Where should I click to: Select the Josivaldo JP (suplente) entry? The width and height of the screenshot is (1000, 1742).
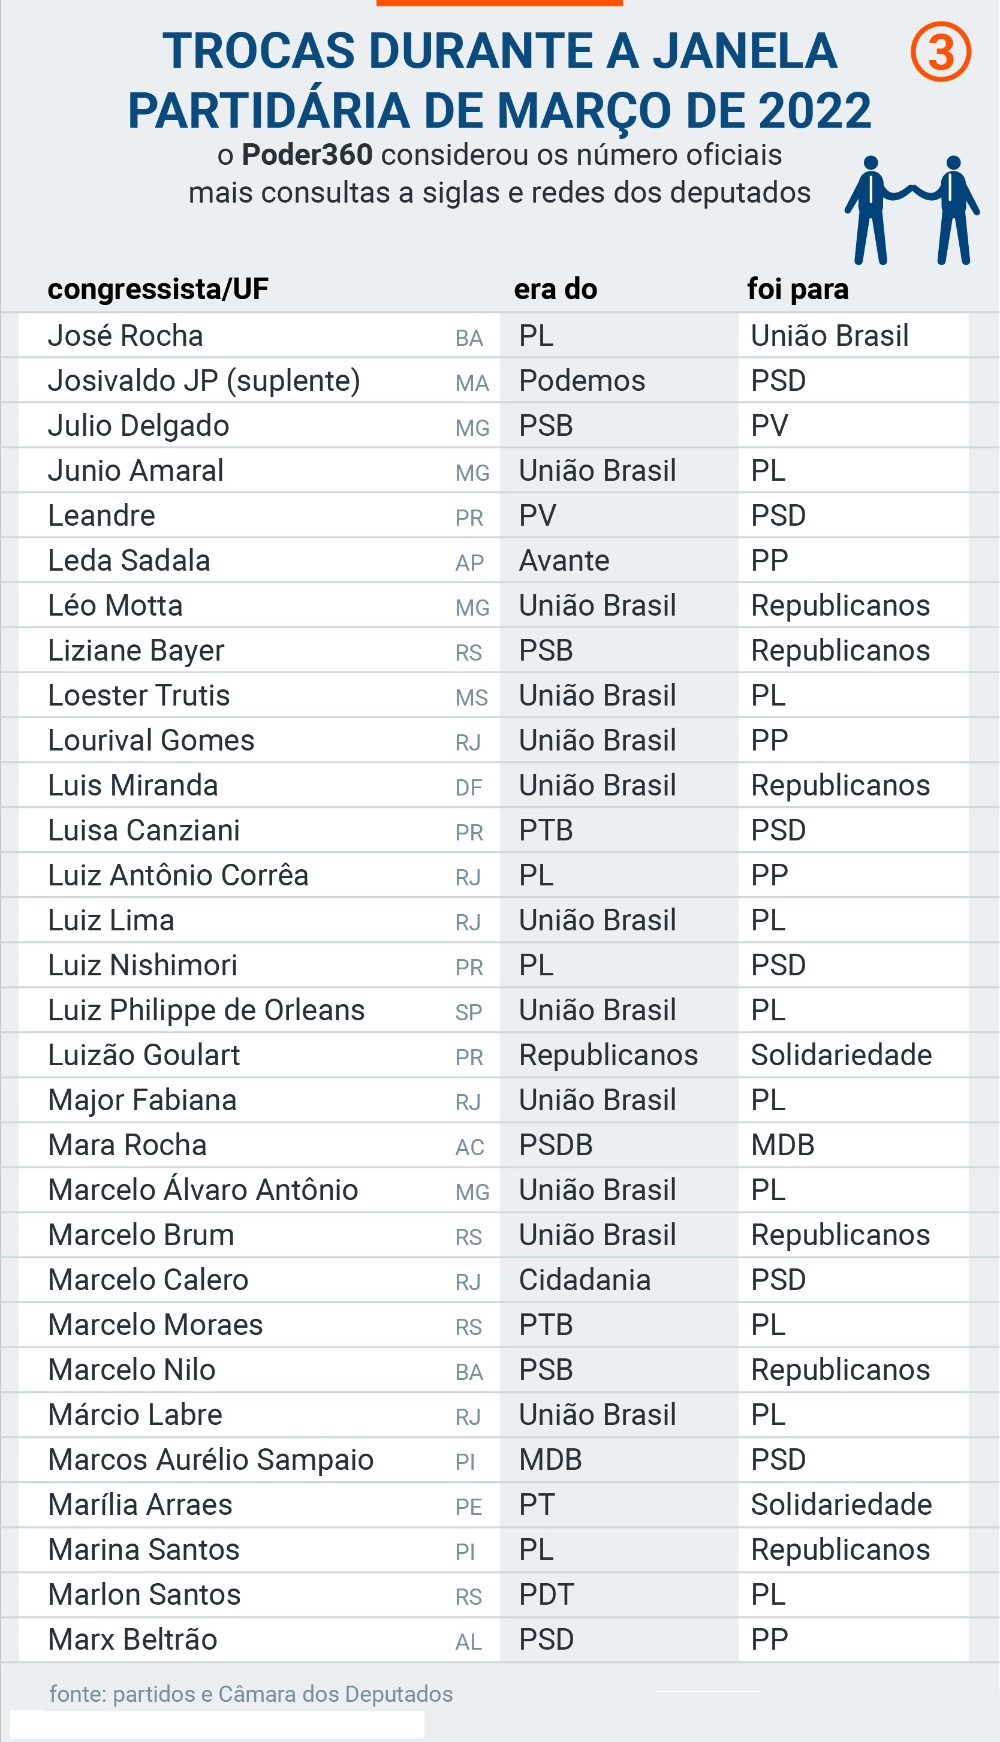click(204, 381)
